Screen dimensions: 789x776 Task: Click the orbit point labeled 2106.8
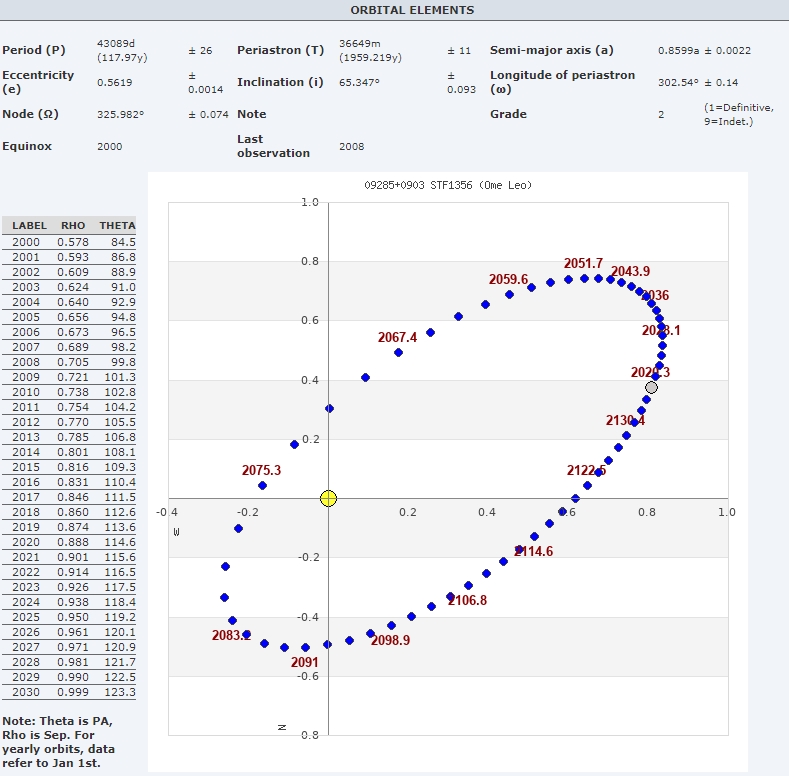click(x=450, y=597)
